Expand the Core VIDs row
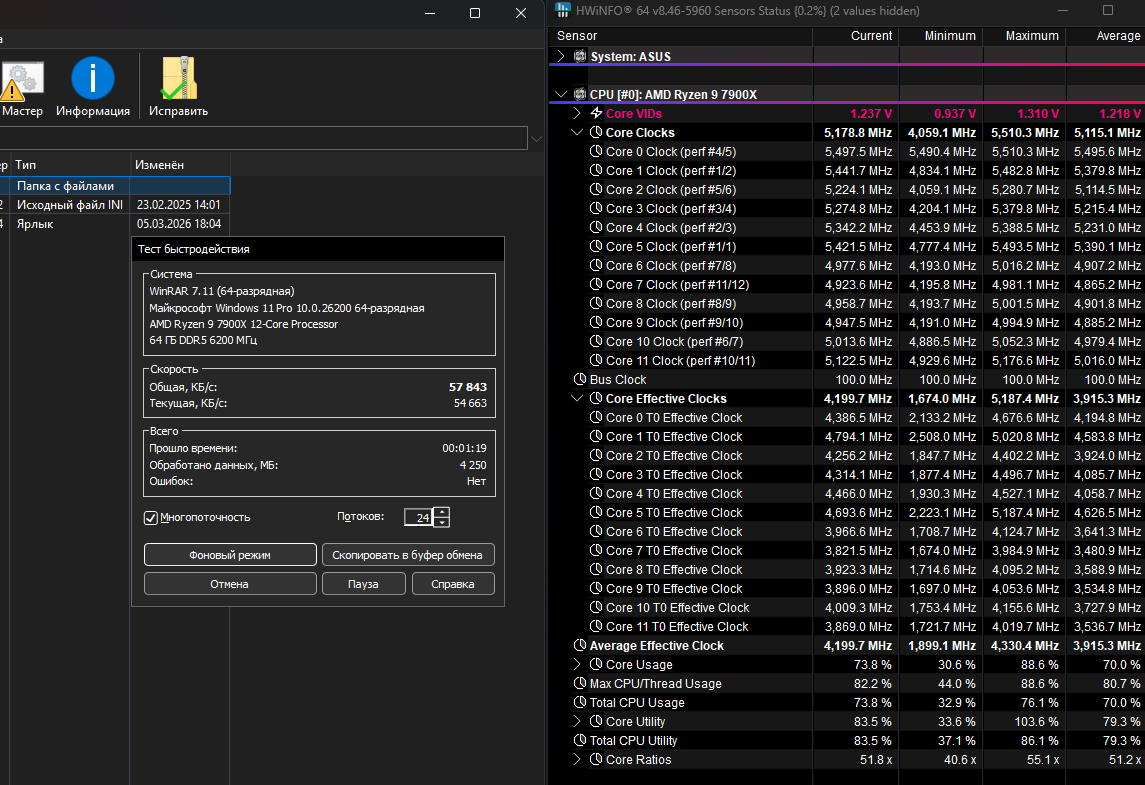Viewport: 1145px width, 785px height. click(x=577, y=113)
